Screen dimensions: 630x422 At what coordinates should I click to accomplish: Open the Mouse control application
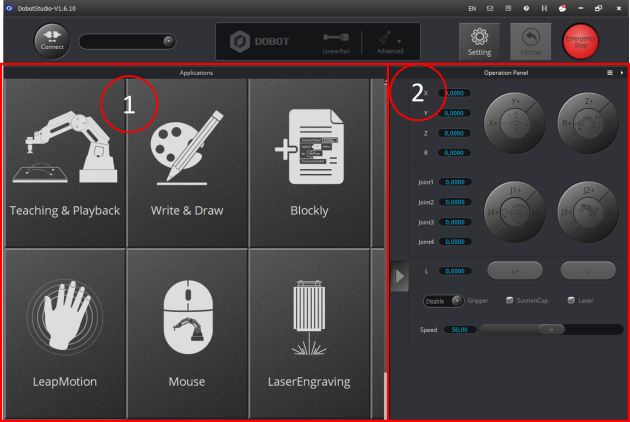coord(187,334)
